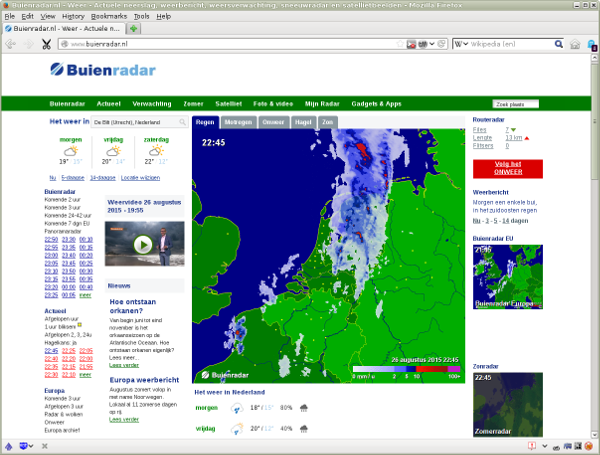Switch to the Motregen radar tab
Viewport: 600px width, 455px height.
(238, 122)
